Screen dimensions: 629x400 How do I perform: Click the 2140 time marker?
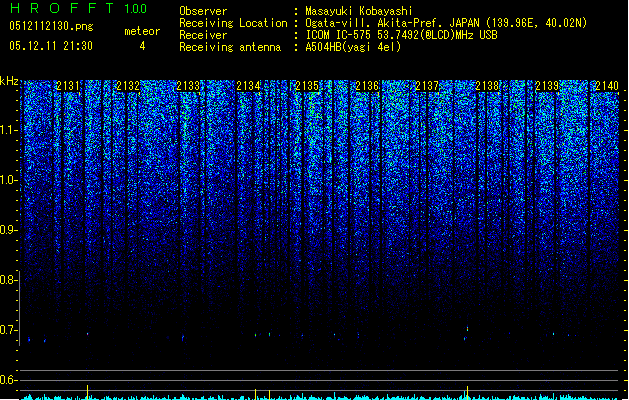point(607,86)
